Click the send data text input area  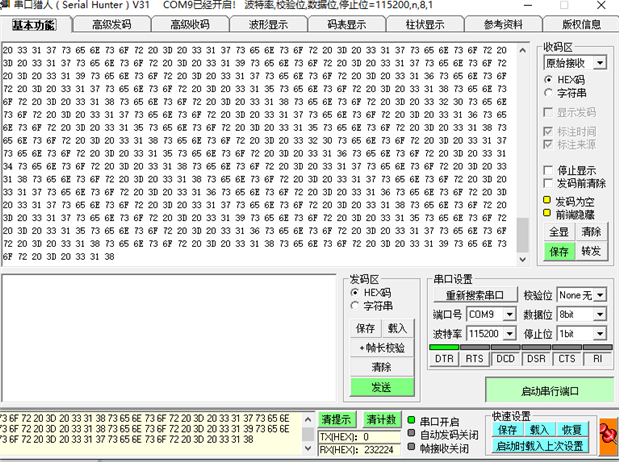click(x=169, y=338)
